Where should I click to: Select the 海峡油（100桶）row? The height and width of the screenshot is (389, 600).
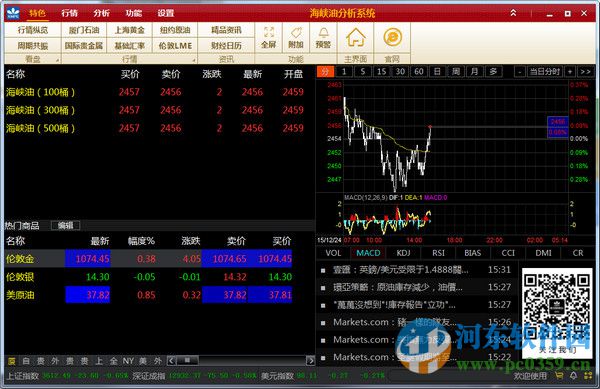(x=159, y=92)
